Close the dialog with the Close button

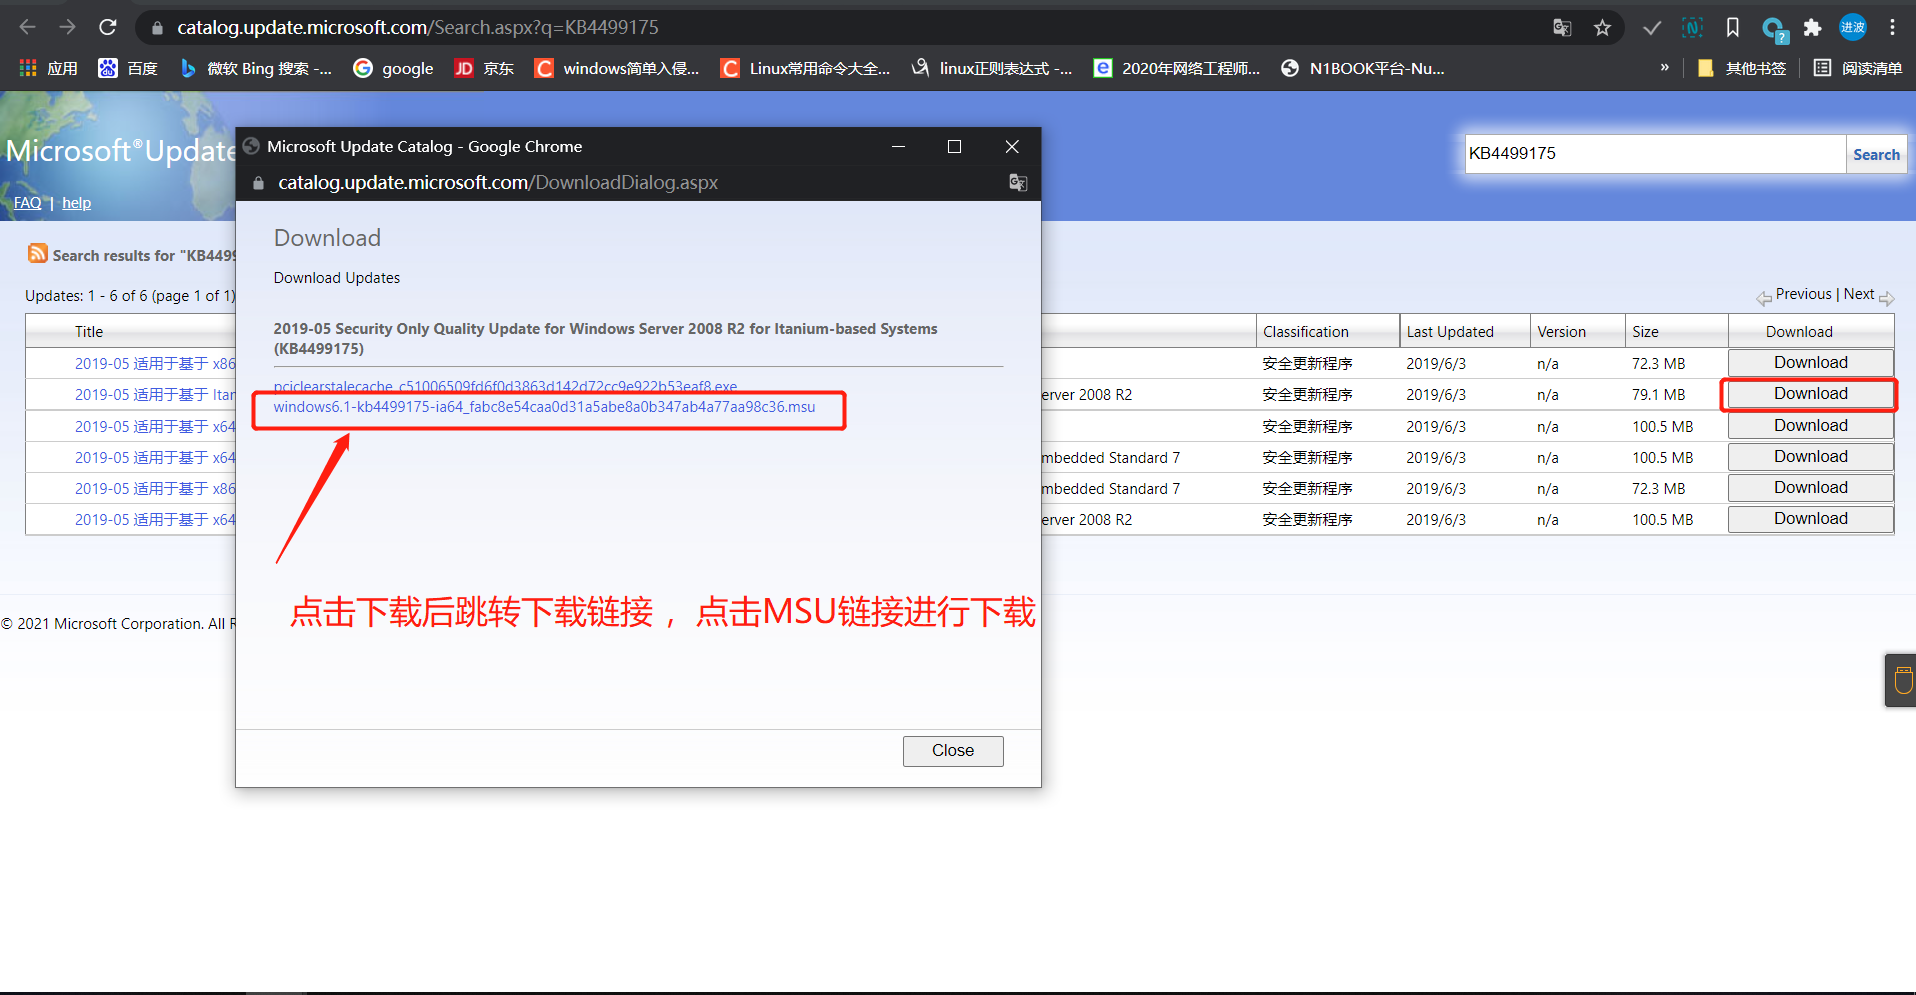(x=953, y=751)
